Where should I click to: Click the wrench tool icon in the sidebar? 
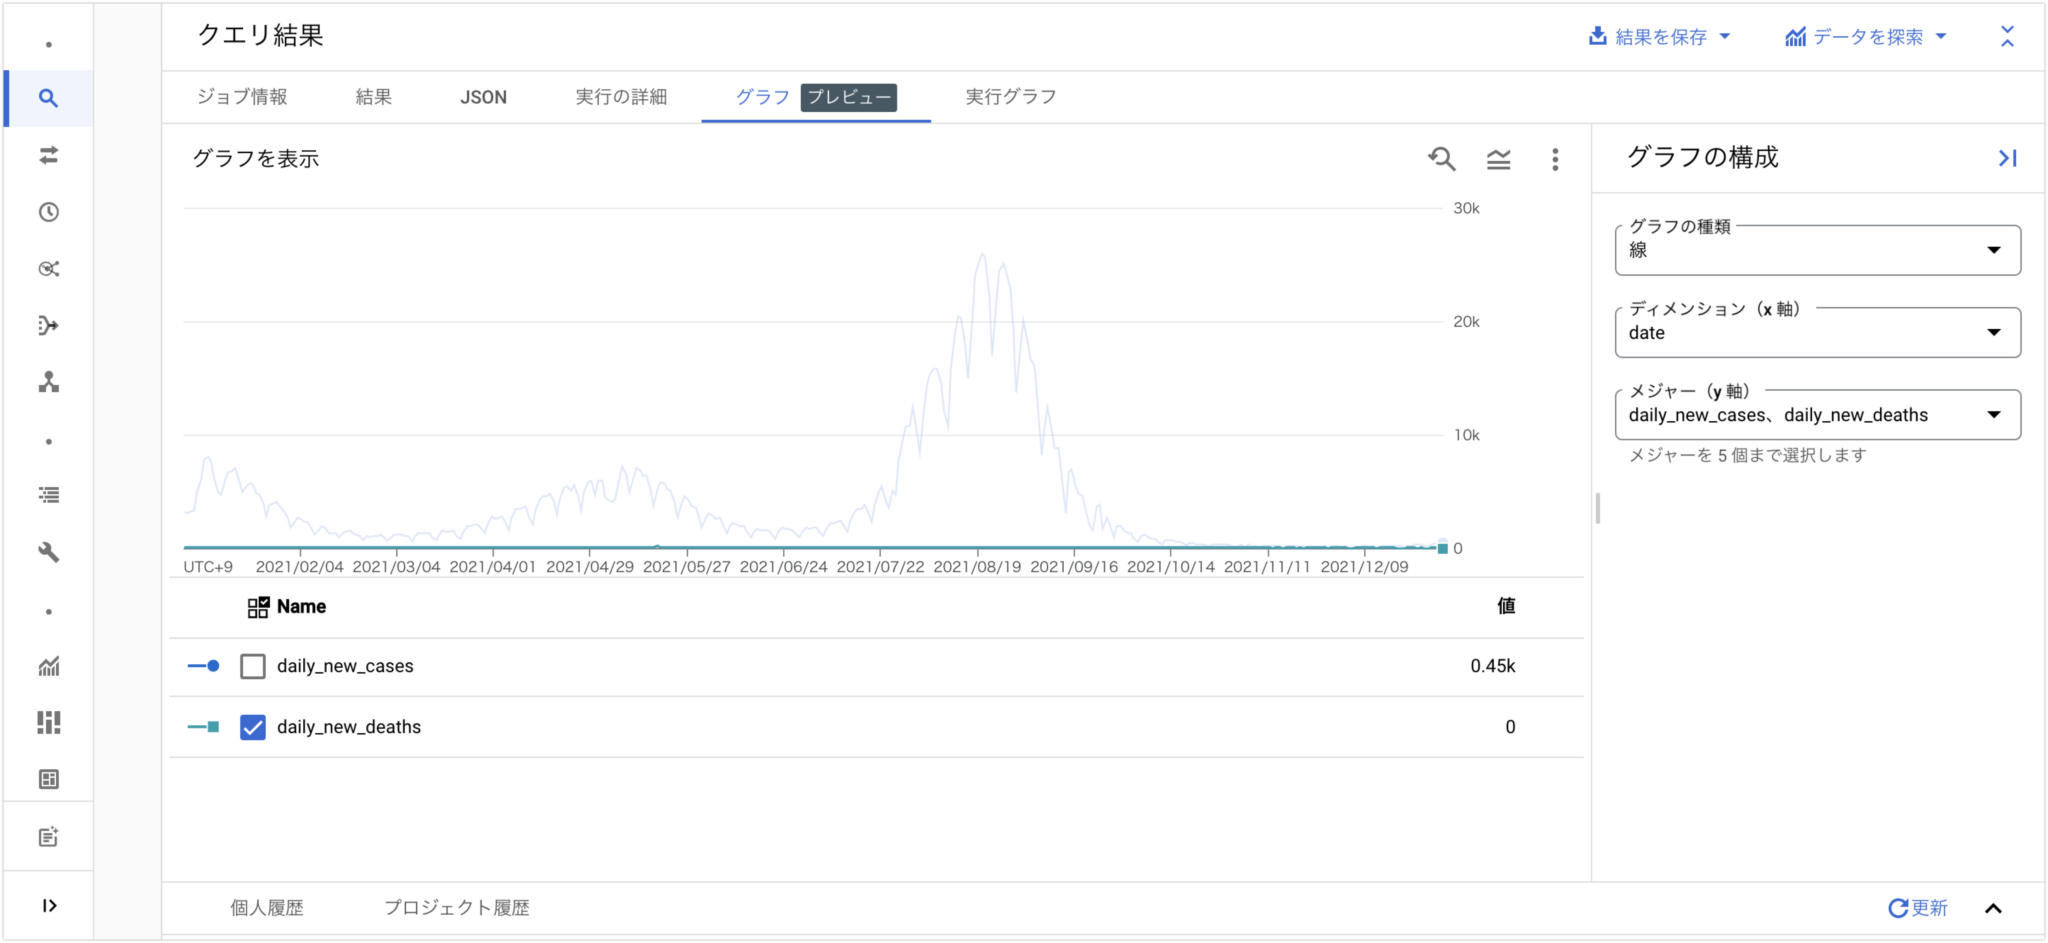point(48,552)
